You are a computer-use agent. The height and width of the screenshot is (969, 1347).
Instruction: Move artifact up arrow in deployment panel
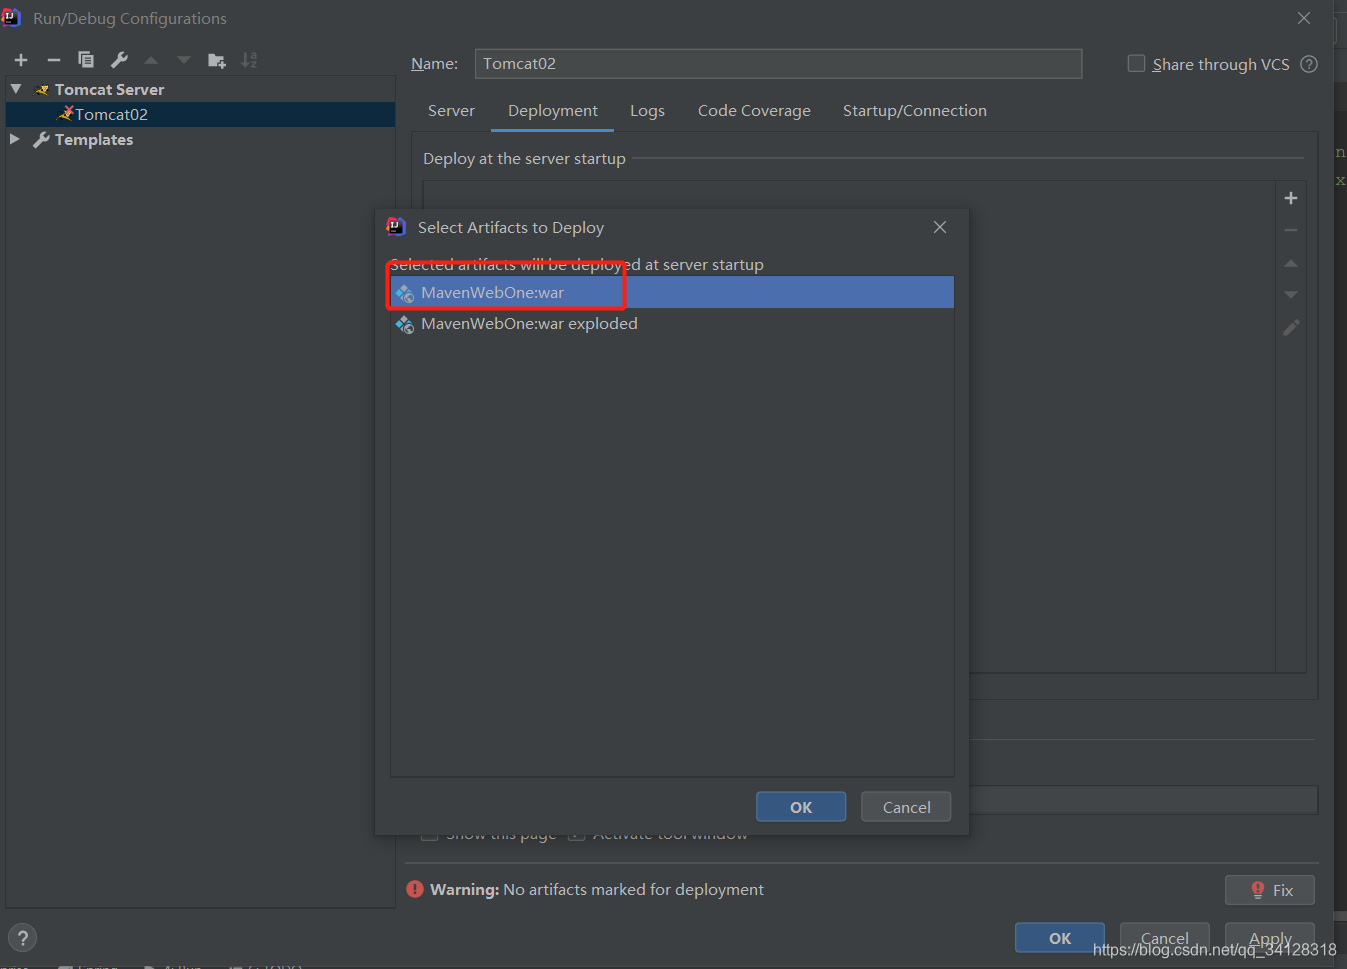coord(1291,263)
